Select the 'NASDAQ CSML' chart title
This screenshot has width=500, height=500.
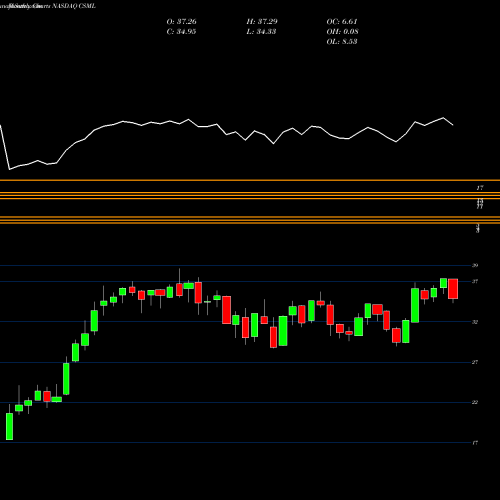74,6
